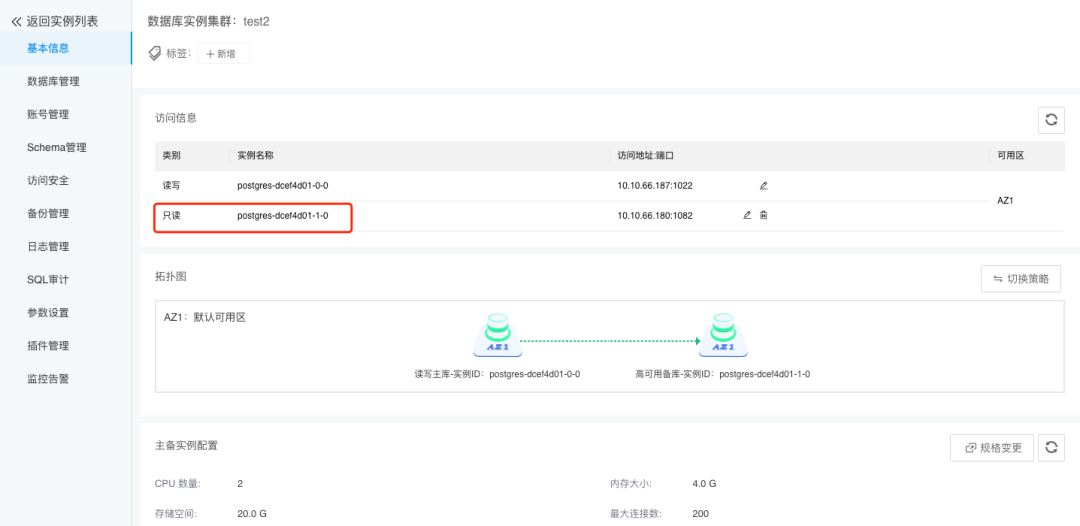This screenshot has height=526, width=1080.
Task: Refresh the 主备实例配置 section
Action: [1051, 448]
